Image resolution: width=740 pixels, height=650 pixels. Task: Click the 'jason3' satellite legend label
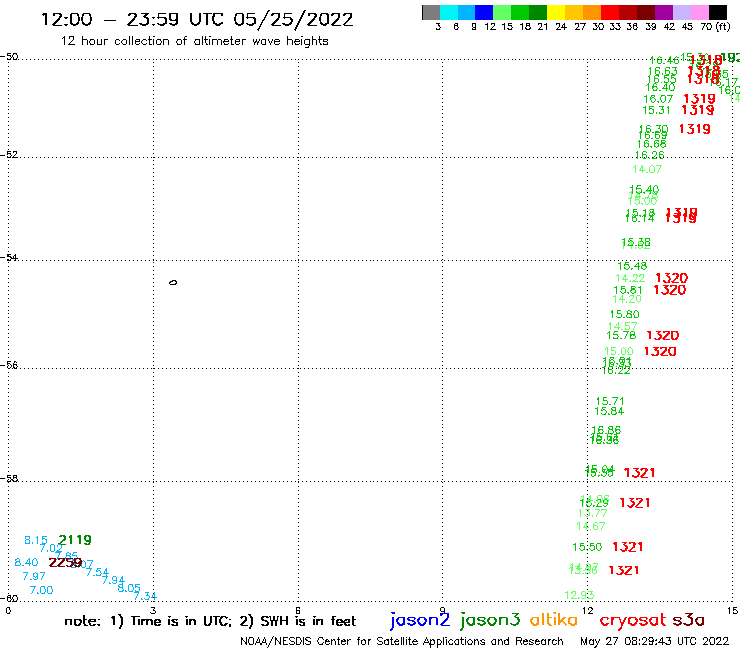[490, 620]
